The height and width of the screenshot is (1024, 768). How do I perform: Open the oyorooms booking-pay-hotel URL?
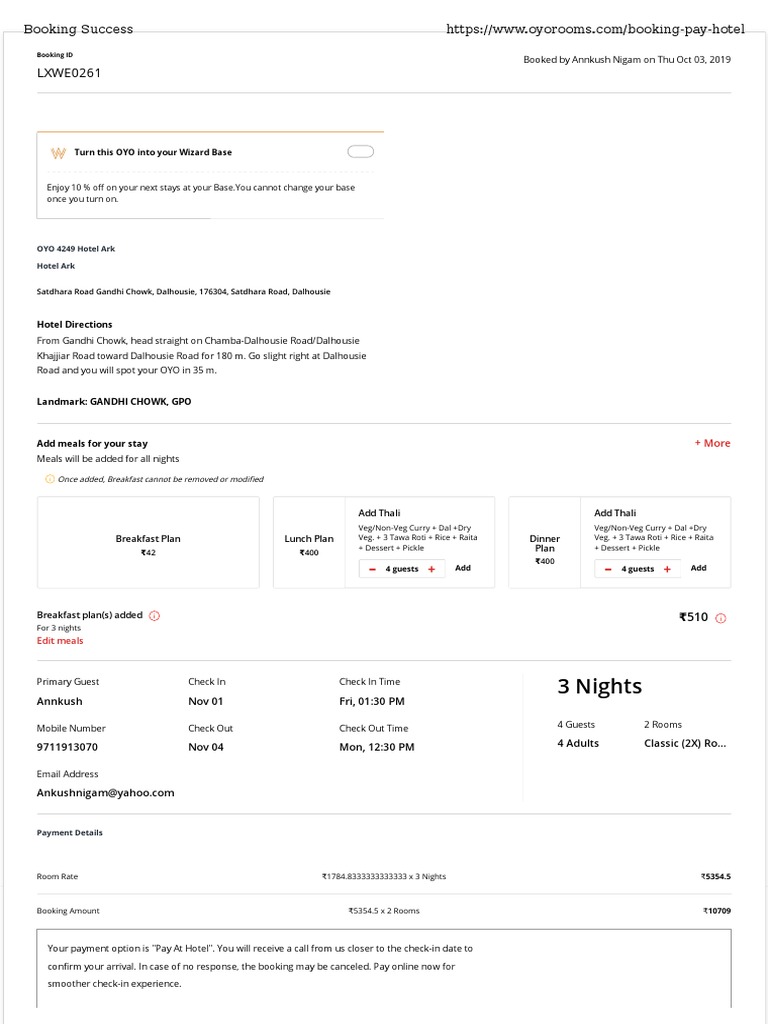595,29
